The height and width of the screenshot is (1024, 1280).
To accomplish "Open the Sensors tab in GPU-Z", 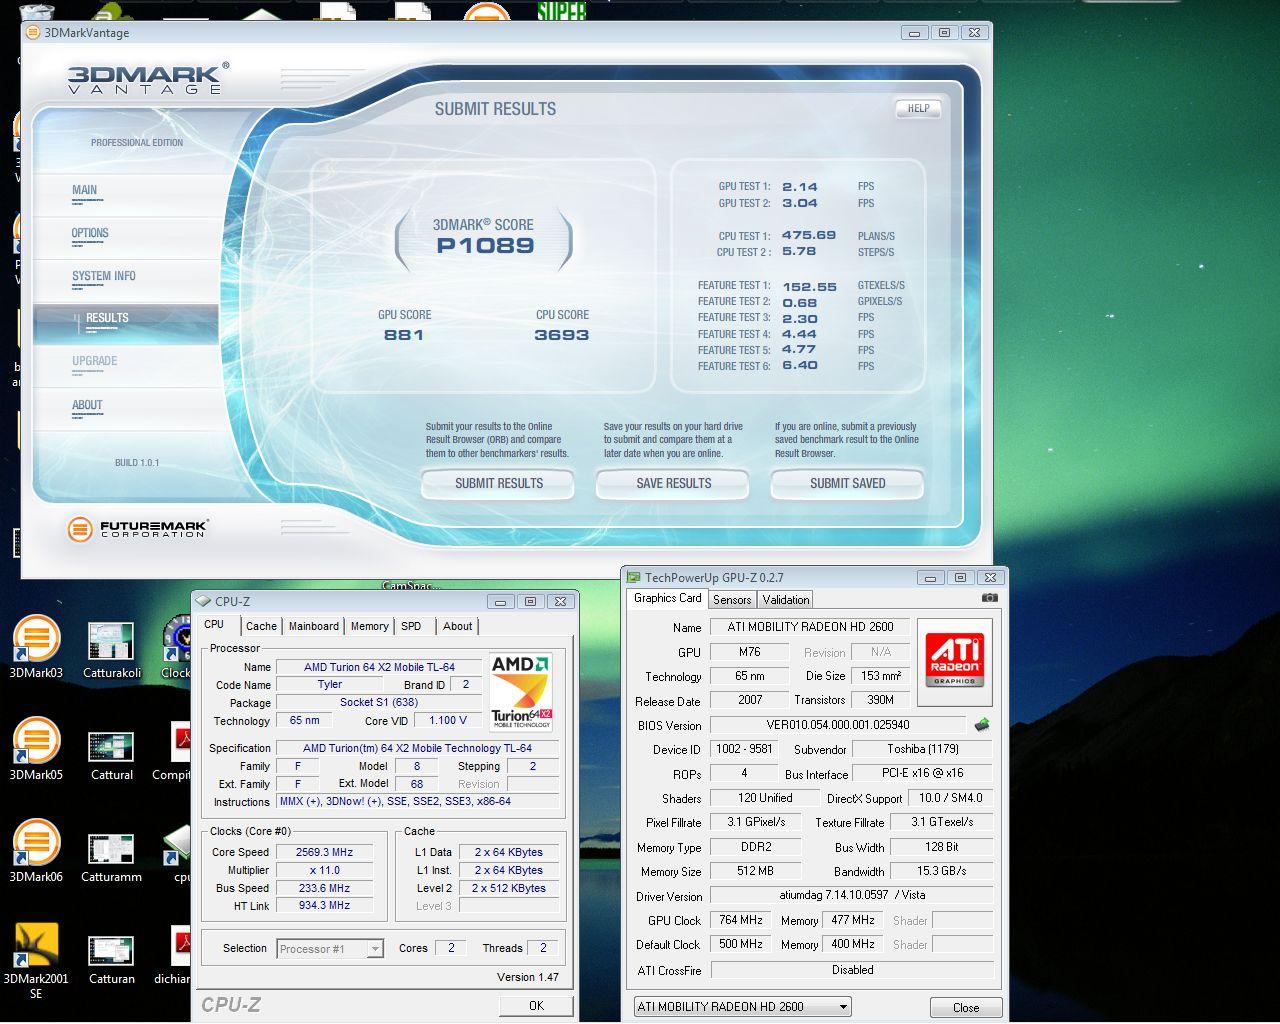I will (x=732, y=600).
